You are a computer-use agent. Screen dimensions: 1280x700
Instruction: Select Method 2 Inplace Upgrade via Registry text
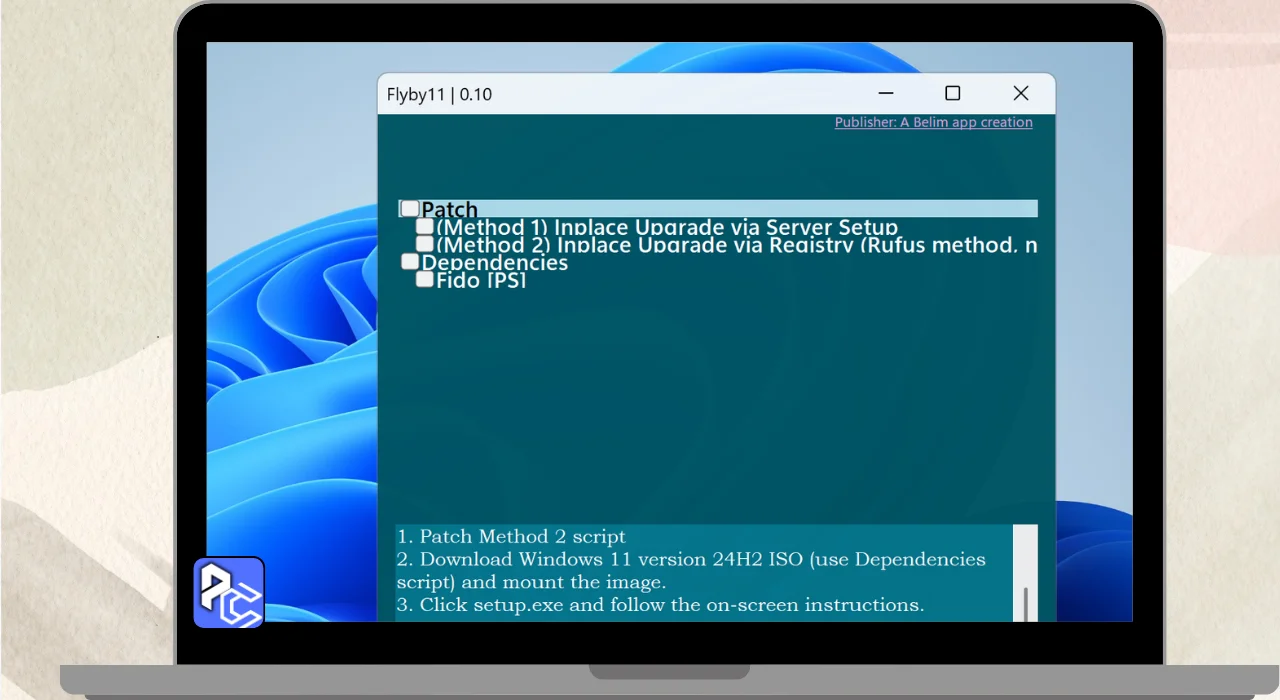[737, 245]
